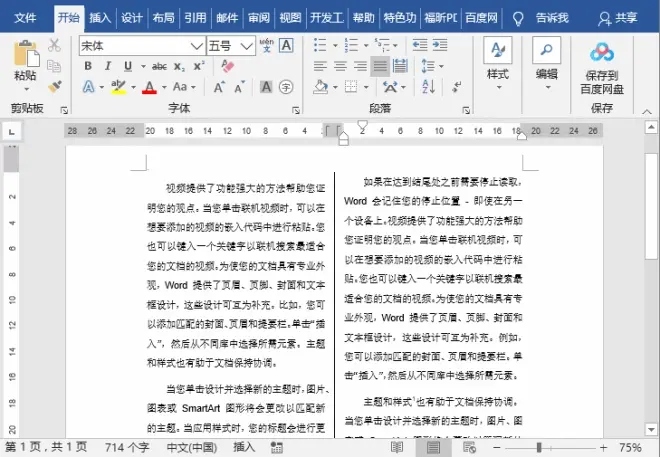Center align text
This screenshot has width=660, height=457.
click(340, 66)
